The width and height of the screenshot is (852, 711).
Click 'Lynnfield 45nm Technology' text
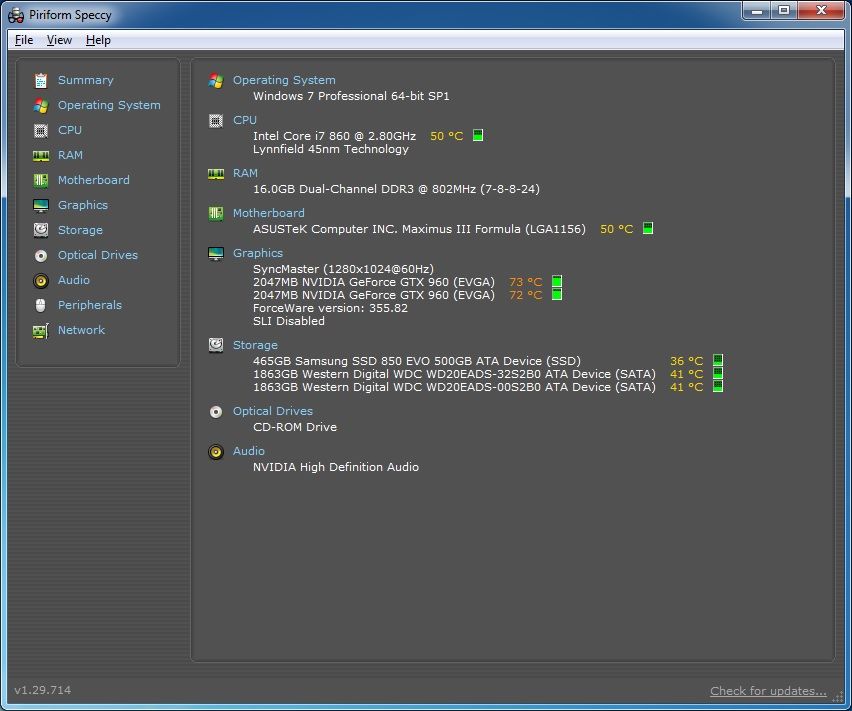(331, 149)
